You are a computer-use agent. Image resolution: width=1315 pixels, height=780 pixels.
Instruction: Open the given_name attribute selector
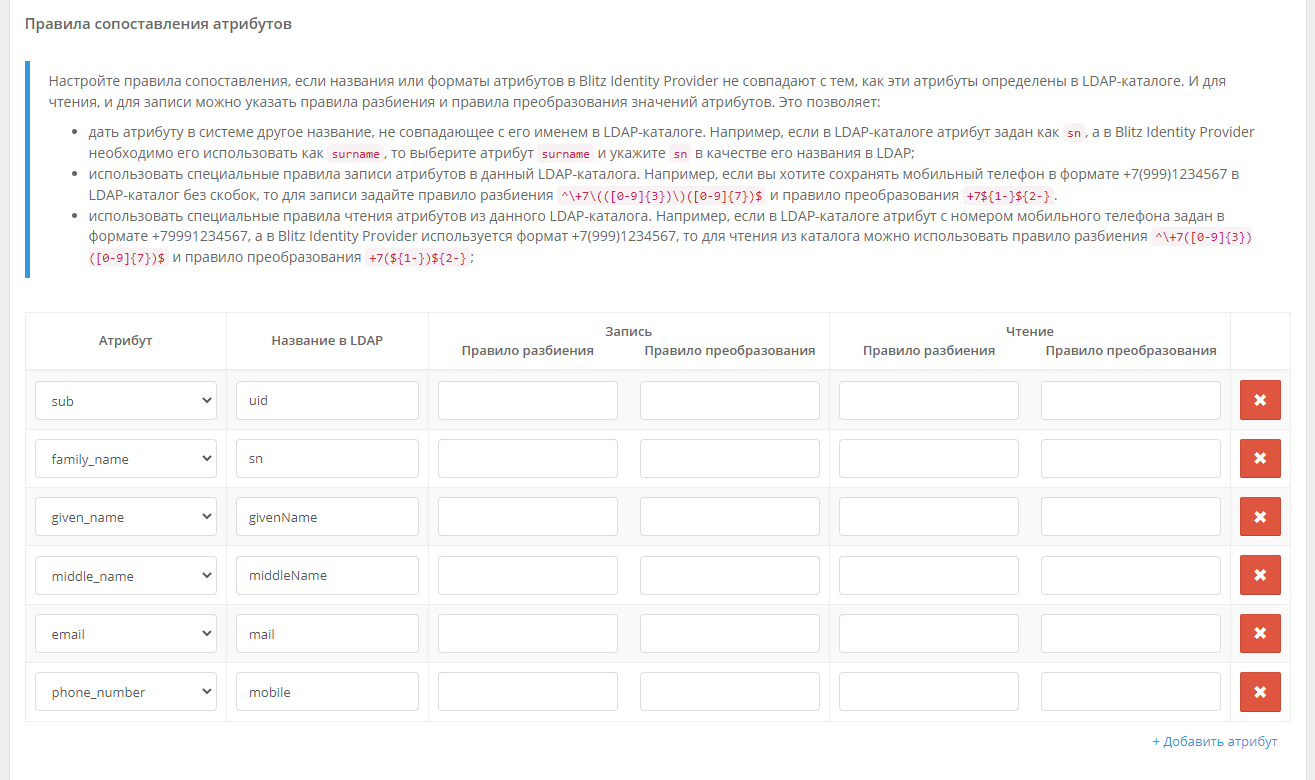[126, 517]
